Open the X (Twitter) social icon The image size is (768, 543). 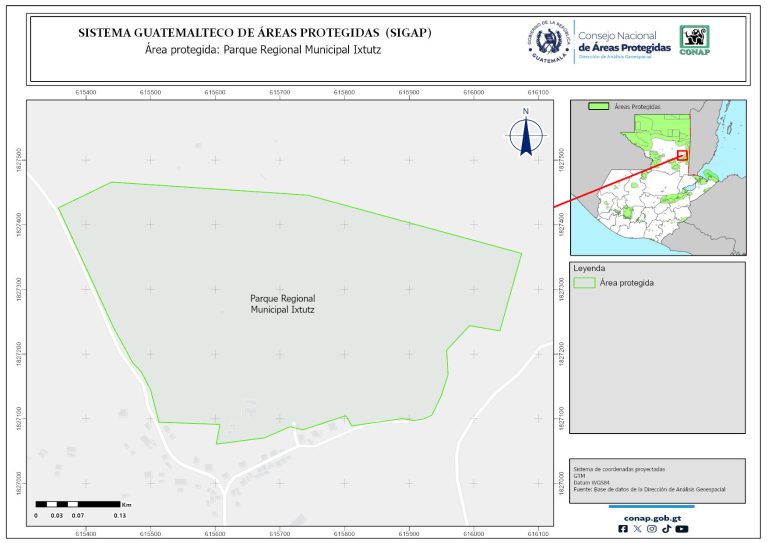point(638,529)
